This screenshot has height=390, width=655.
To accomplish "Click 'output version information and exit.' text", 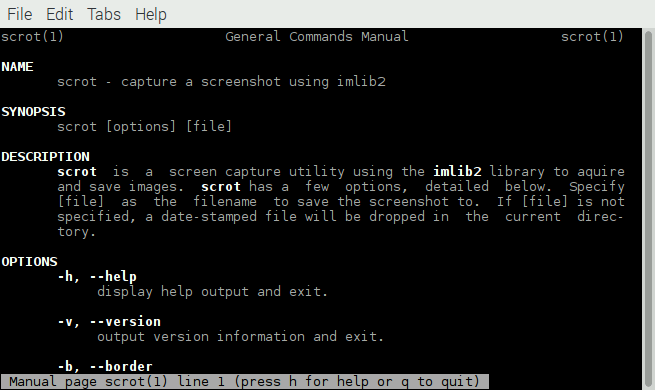I will 240,337.
